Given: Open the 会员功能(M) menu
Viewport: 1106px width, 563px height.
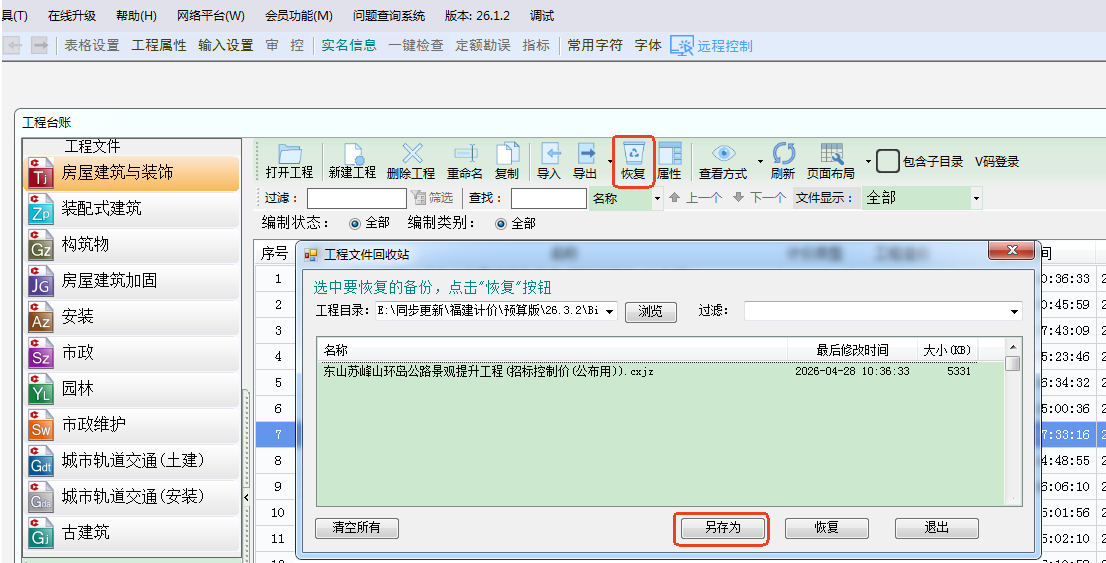Looking at the screenshot, I should click(x=299, y=16).
